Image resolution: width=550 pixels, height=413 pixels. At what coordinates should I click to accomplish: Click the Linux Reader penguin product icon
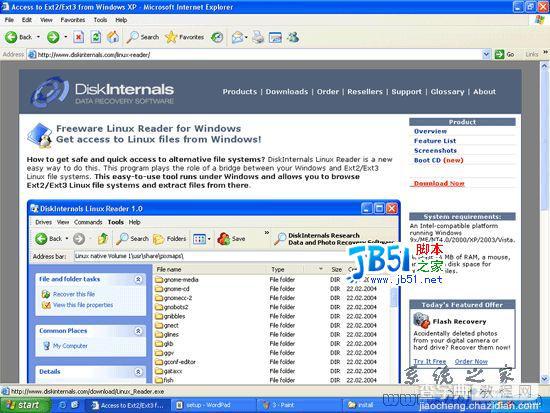39,135
